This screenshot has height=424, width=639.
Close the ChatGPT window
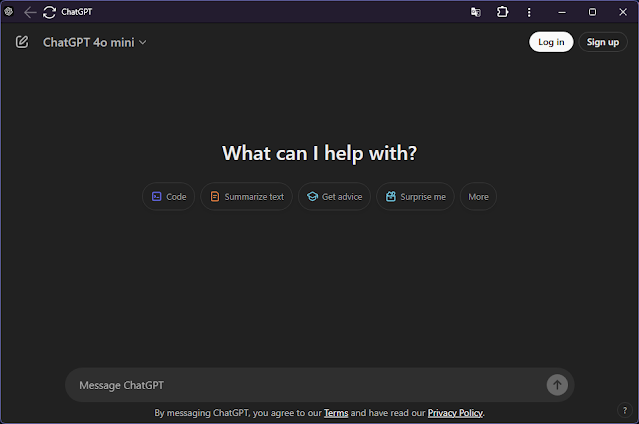click(x=623, y=12)
